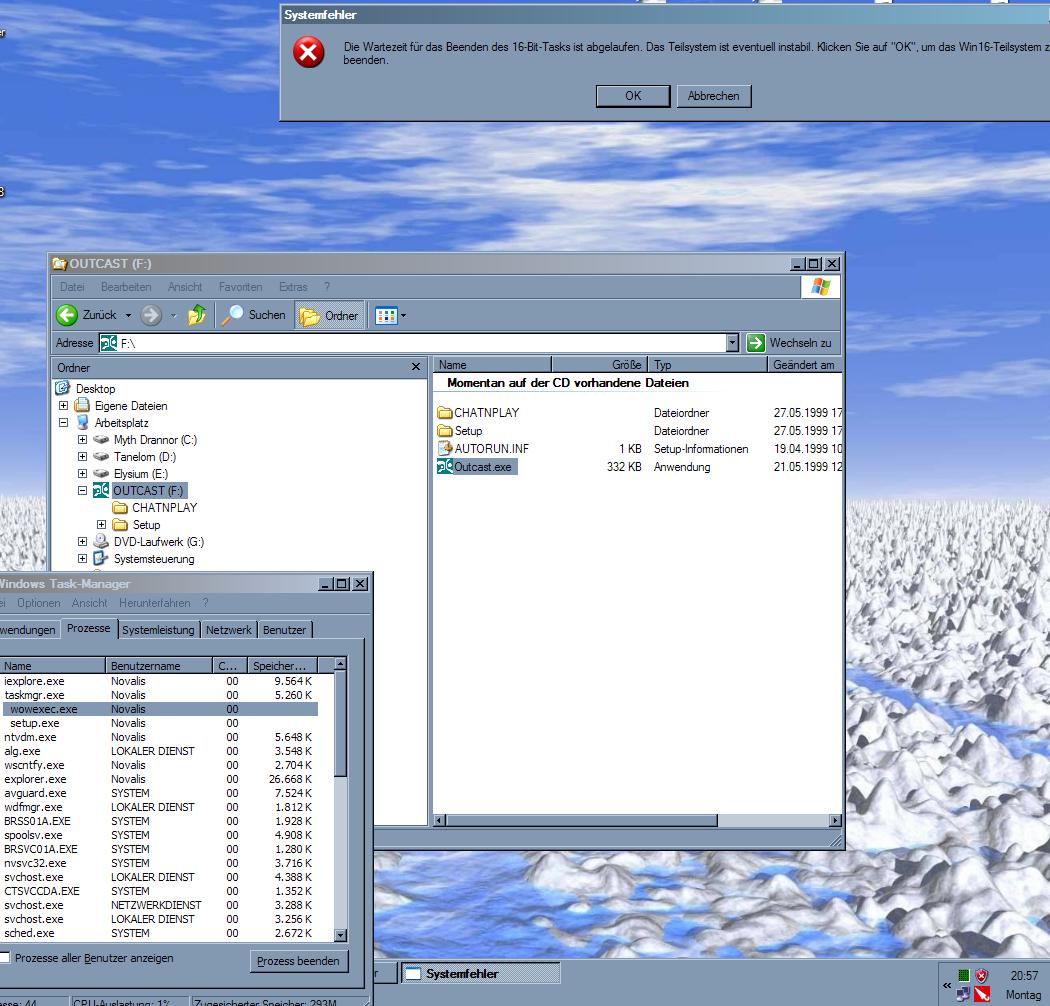1050x1006 pixels.
Task: Expand Systemsteuerung node in tree
Action: [82, 558]
